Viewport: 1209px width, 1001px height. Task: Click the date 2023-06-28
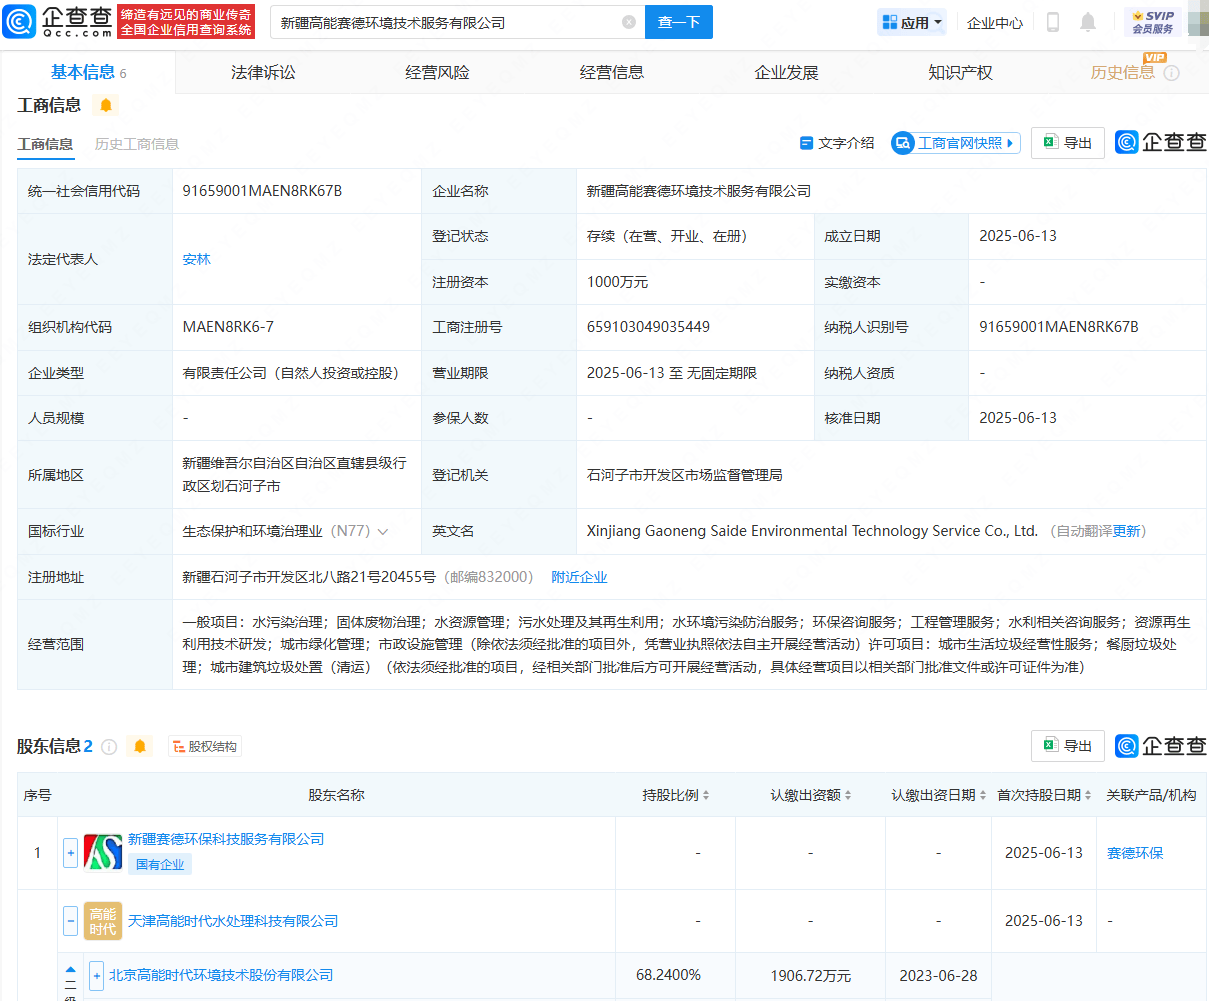pyautogui.click(x=938, y=975)
